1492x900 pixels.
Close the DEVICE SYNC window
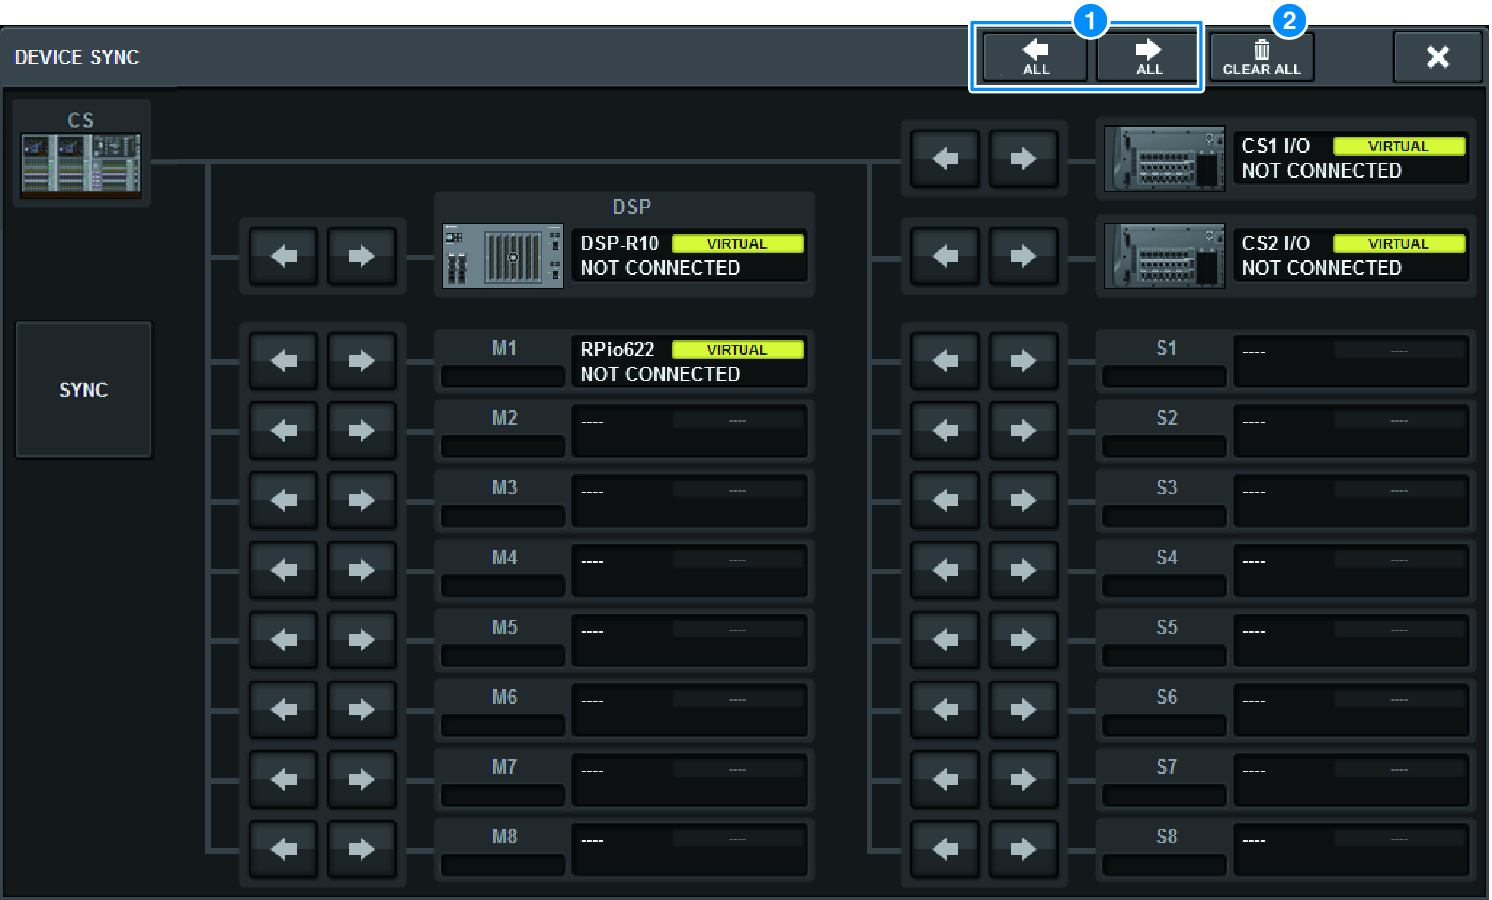point(1437,57)
